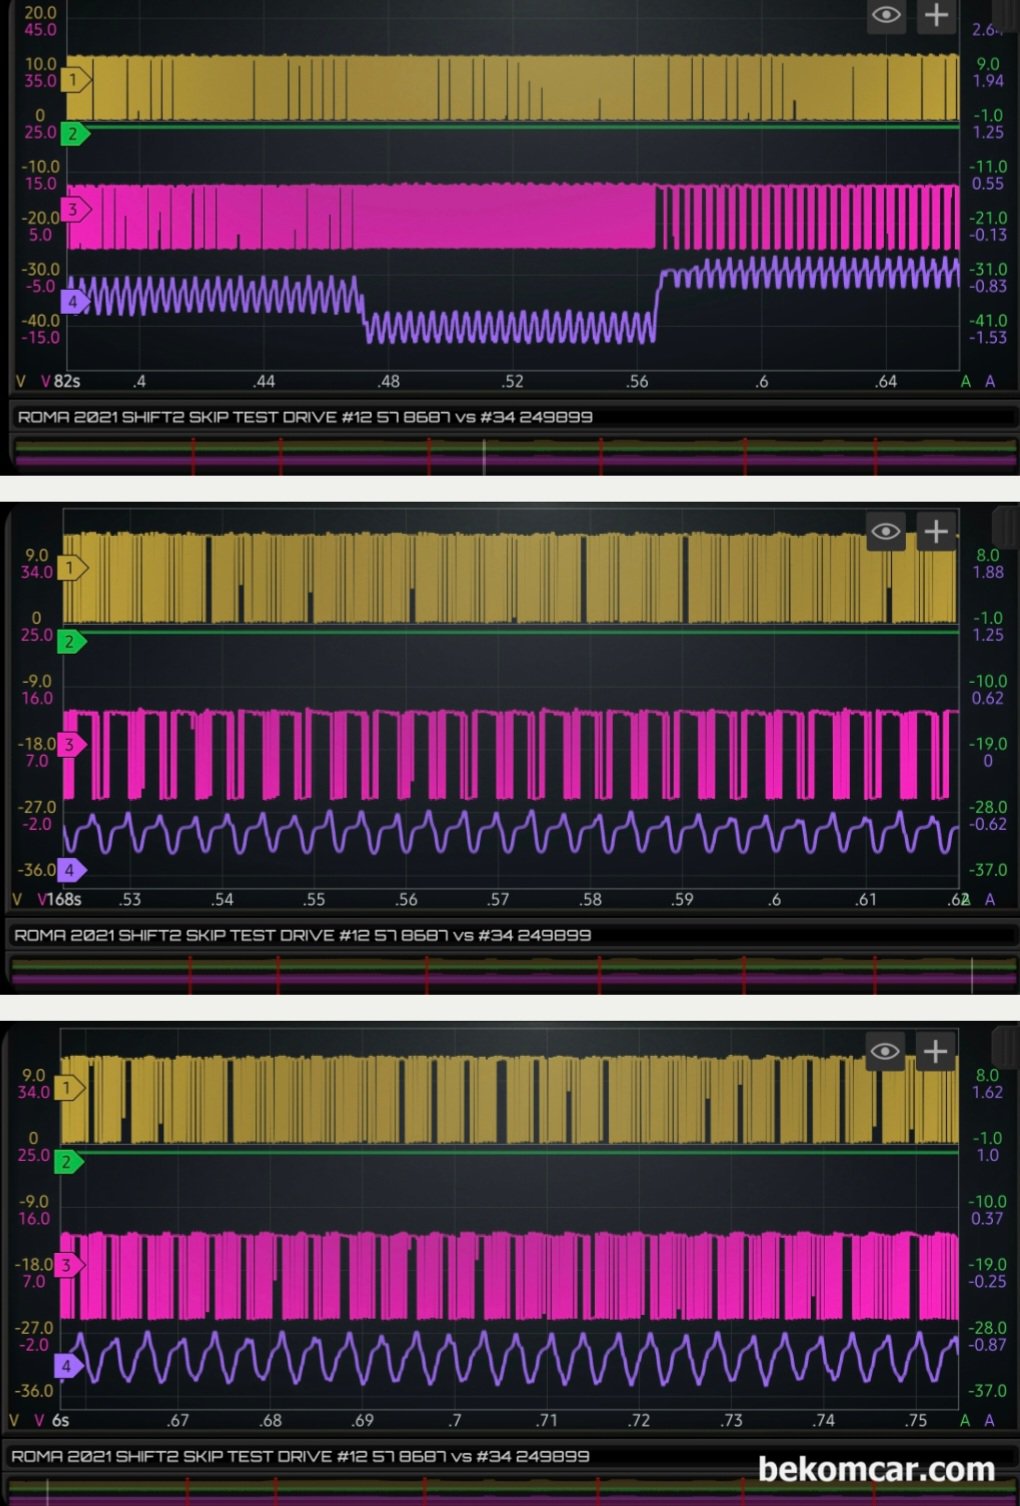Click white position cursor in middle overview strip
Image resolution: width=1020 pixels, height=1506 pixels.
coord(972,974)
